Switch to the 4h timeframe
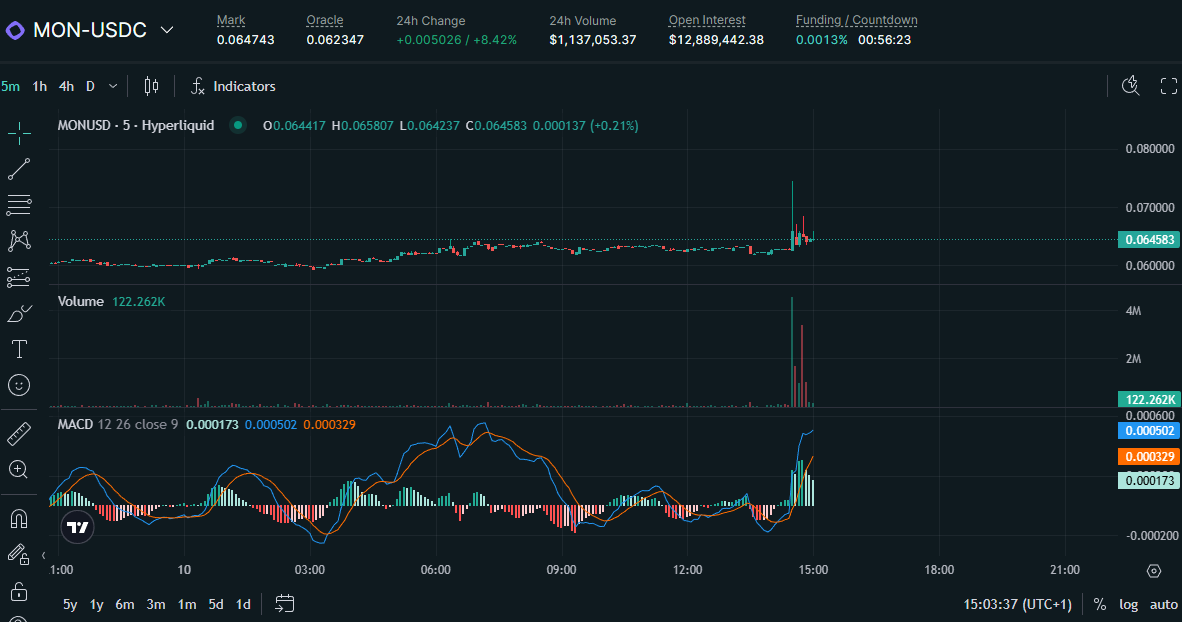 tap(66, 86)
